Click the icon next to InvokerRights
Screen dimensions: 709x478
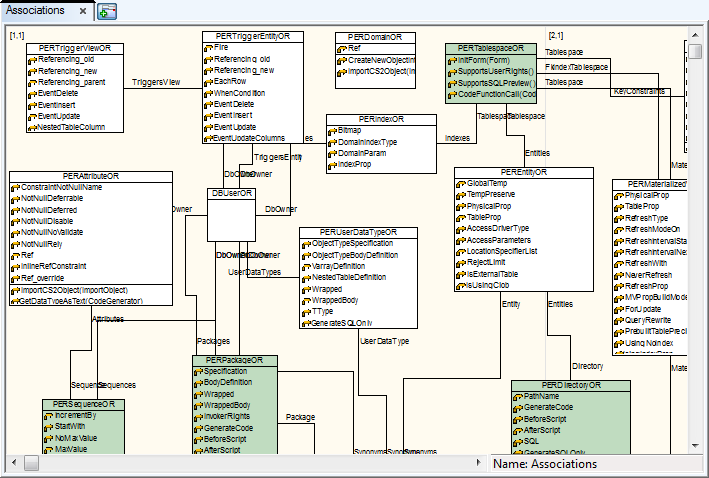[x=198, y=416]
